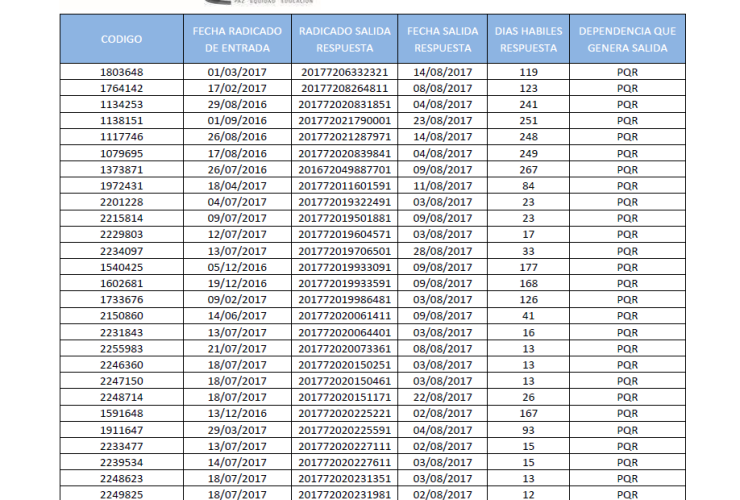
Task: Select code cell 1803648
Action: pyautogui.click(x=121, y=72)
